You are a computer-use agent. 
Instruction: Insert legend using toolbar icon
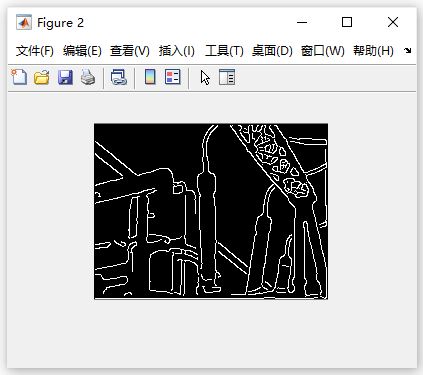[173, 77]
